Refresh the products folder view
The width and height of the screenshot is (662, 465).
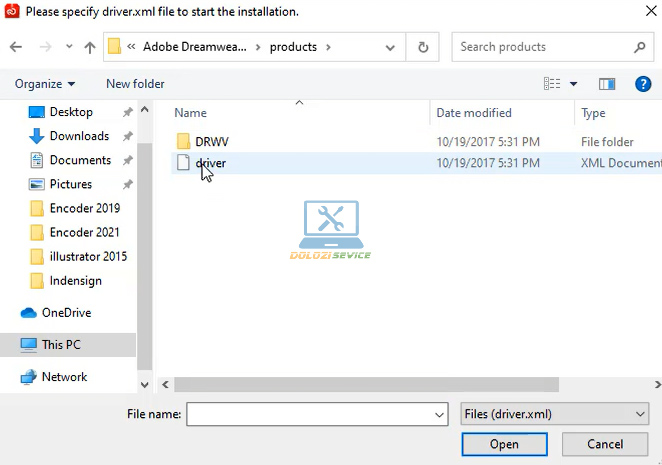coord(423,47)
